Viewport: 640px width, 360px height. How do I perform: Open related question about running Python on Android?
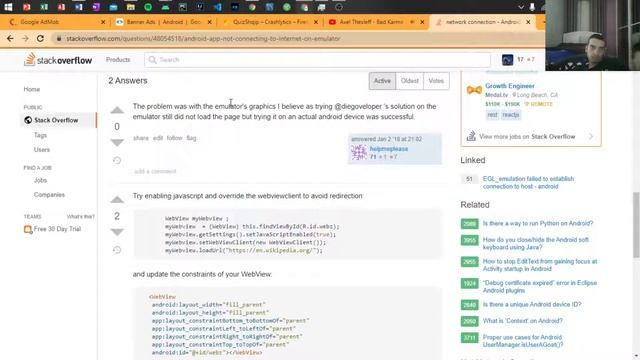[538, 223]
